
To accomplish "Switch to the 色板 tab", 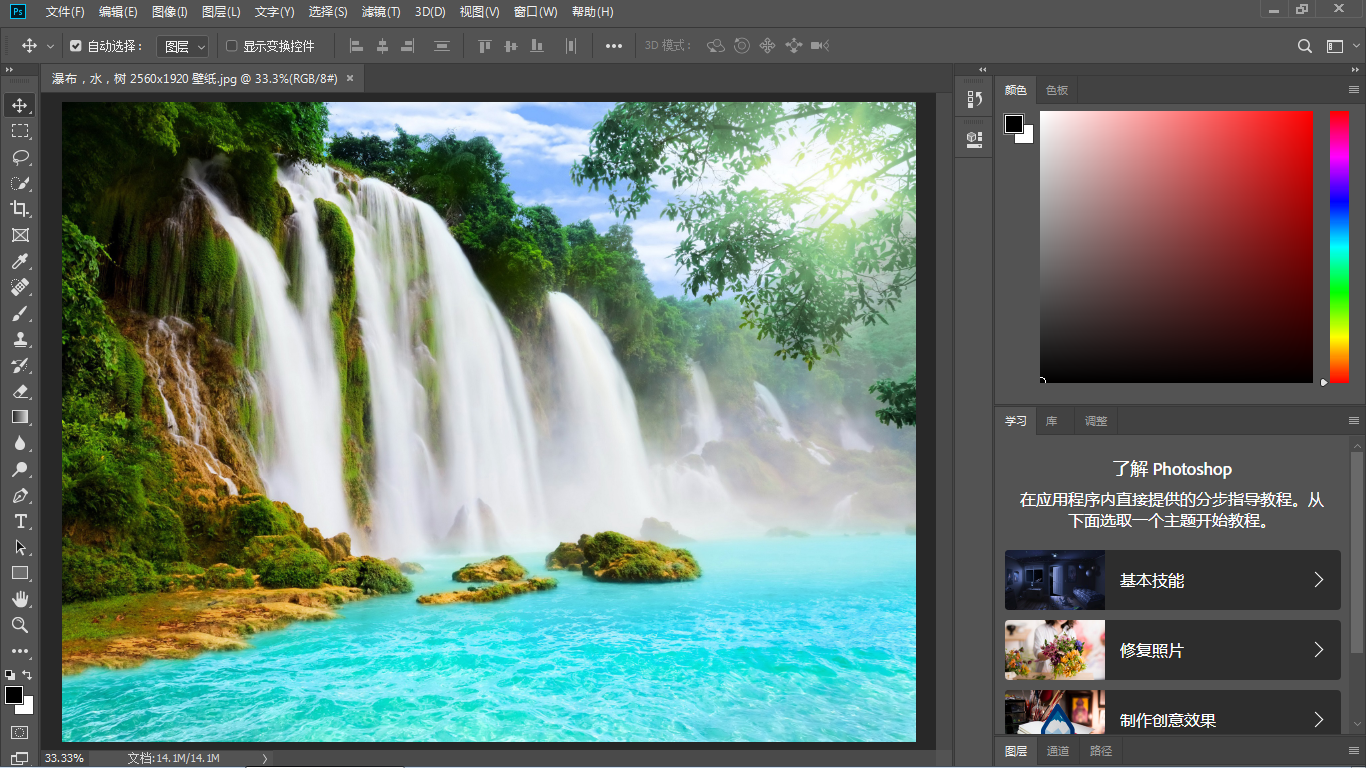I will coord(1057,90).
